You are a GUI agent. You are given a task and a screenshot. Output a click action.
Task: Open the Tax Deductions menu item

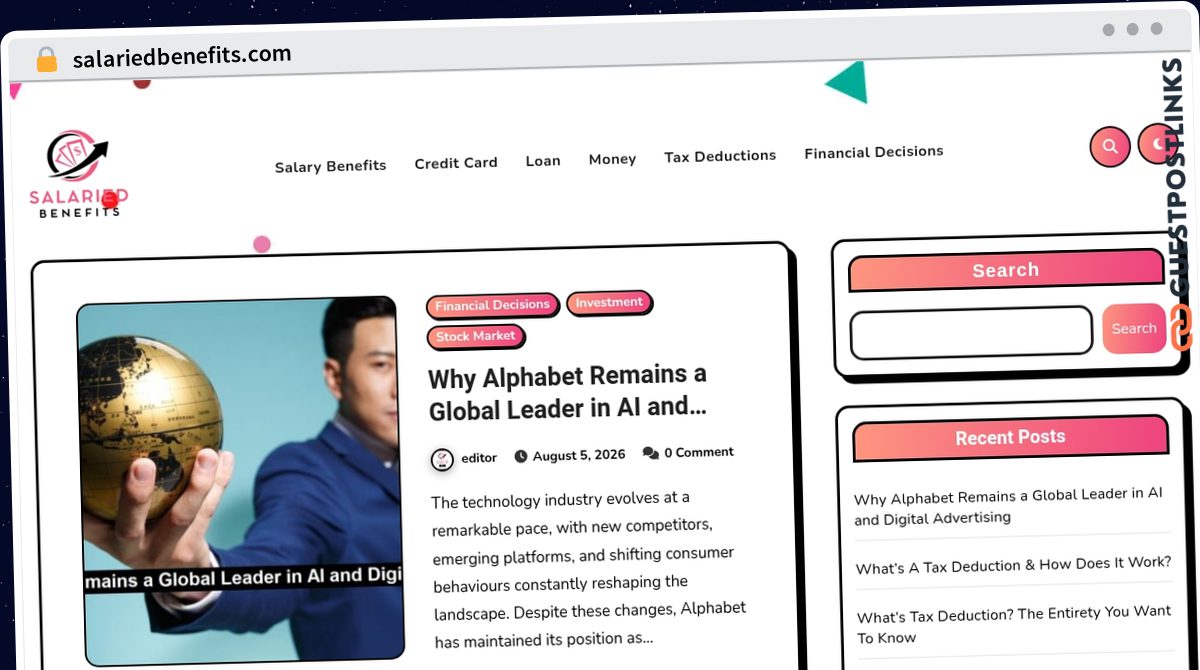click(720, 156)
